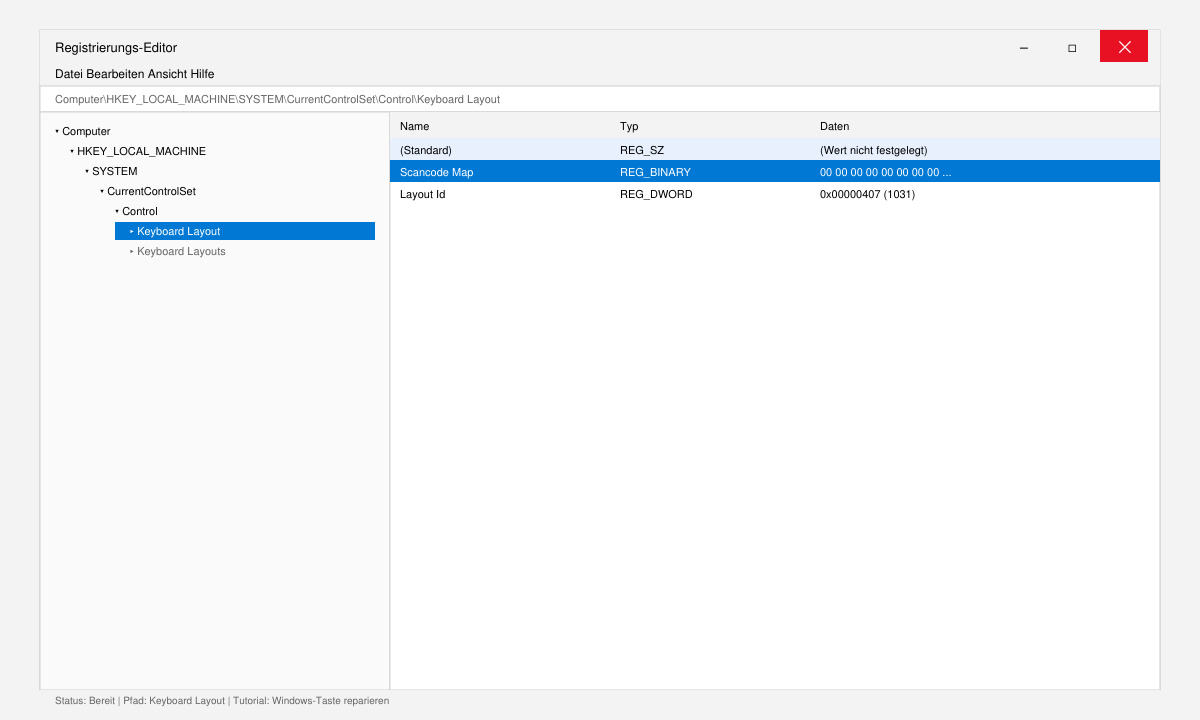Select Computer in the tree
The width and height of the screenshot is (1200, 720).
tap(86, 131)
